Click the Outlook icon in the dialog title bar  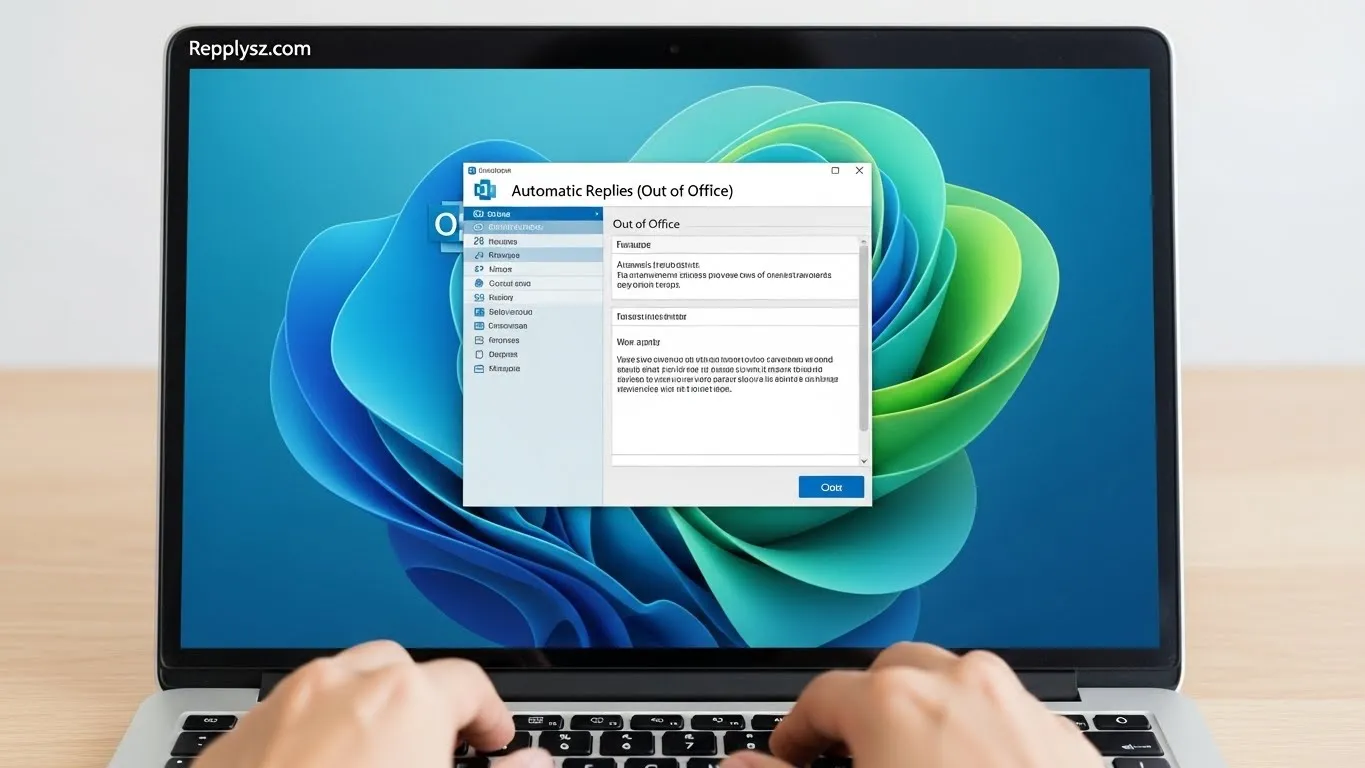(x=471, y=169)
